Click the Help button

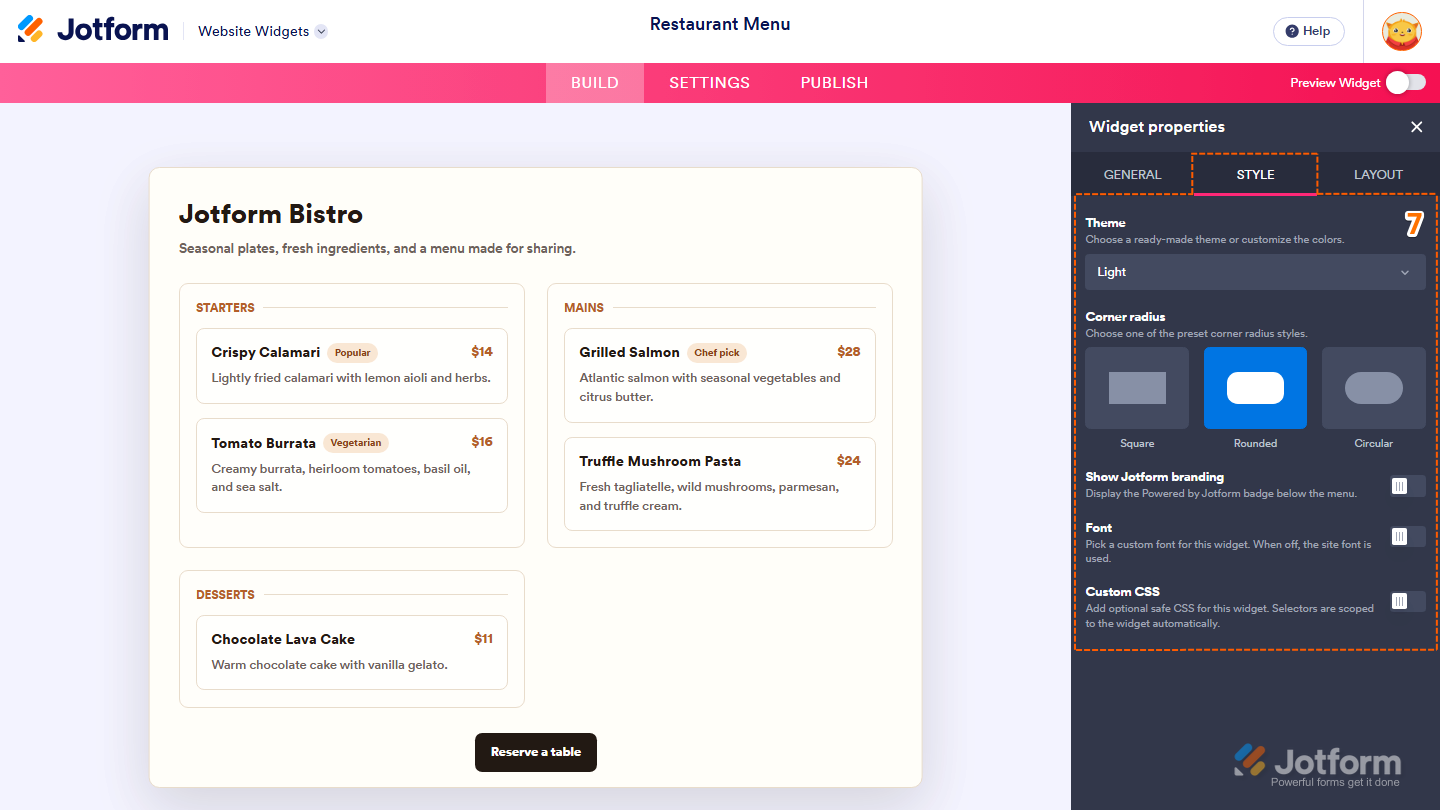1308,31
